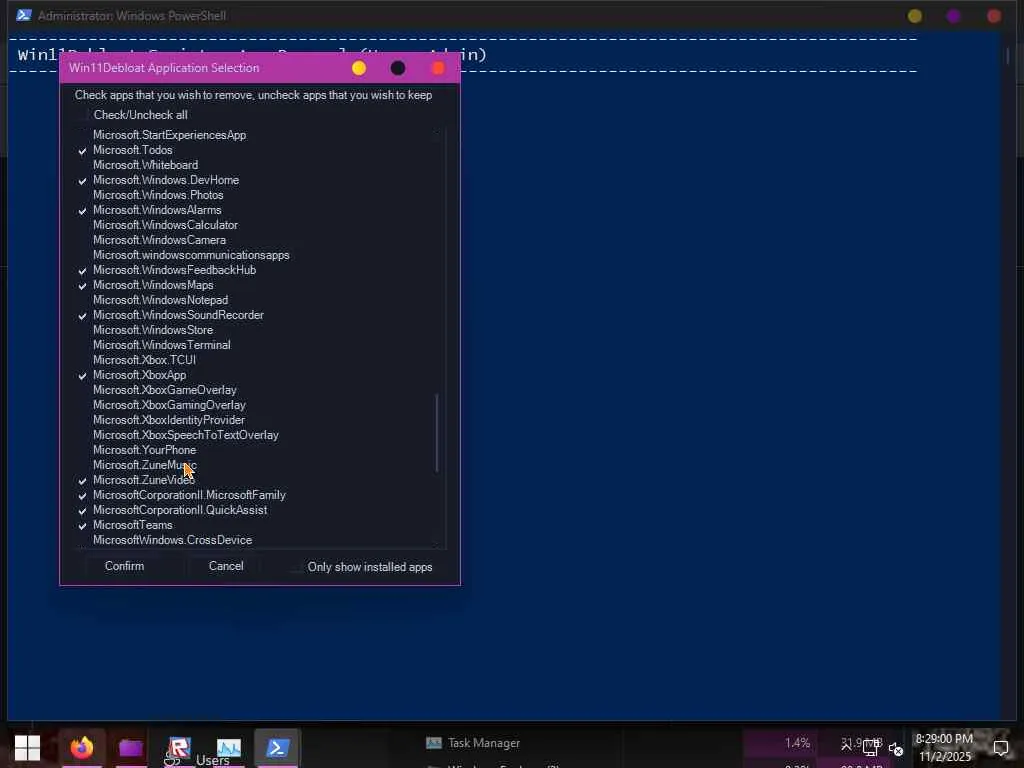1024x768 pixels.
Task: Click the muted volume tray icon
Action: (x=896, y=749)
